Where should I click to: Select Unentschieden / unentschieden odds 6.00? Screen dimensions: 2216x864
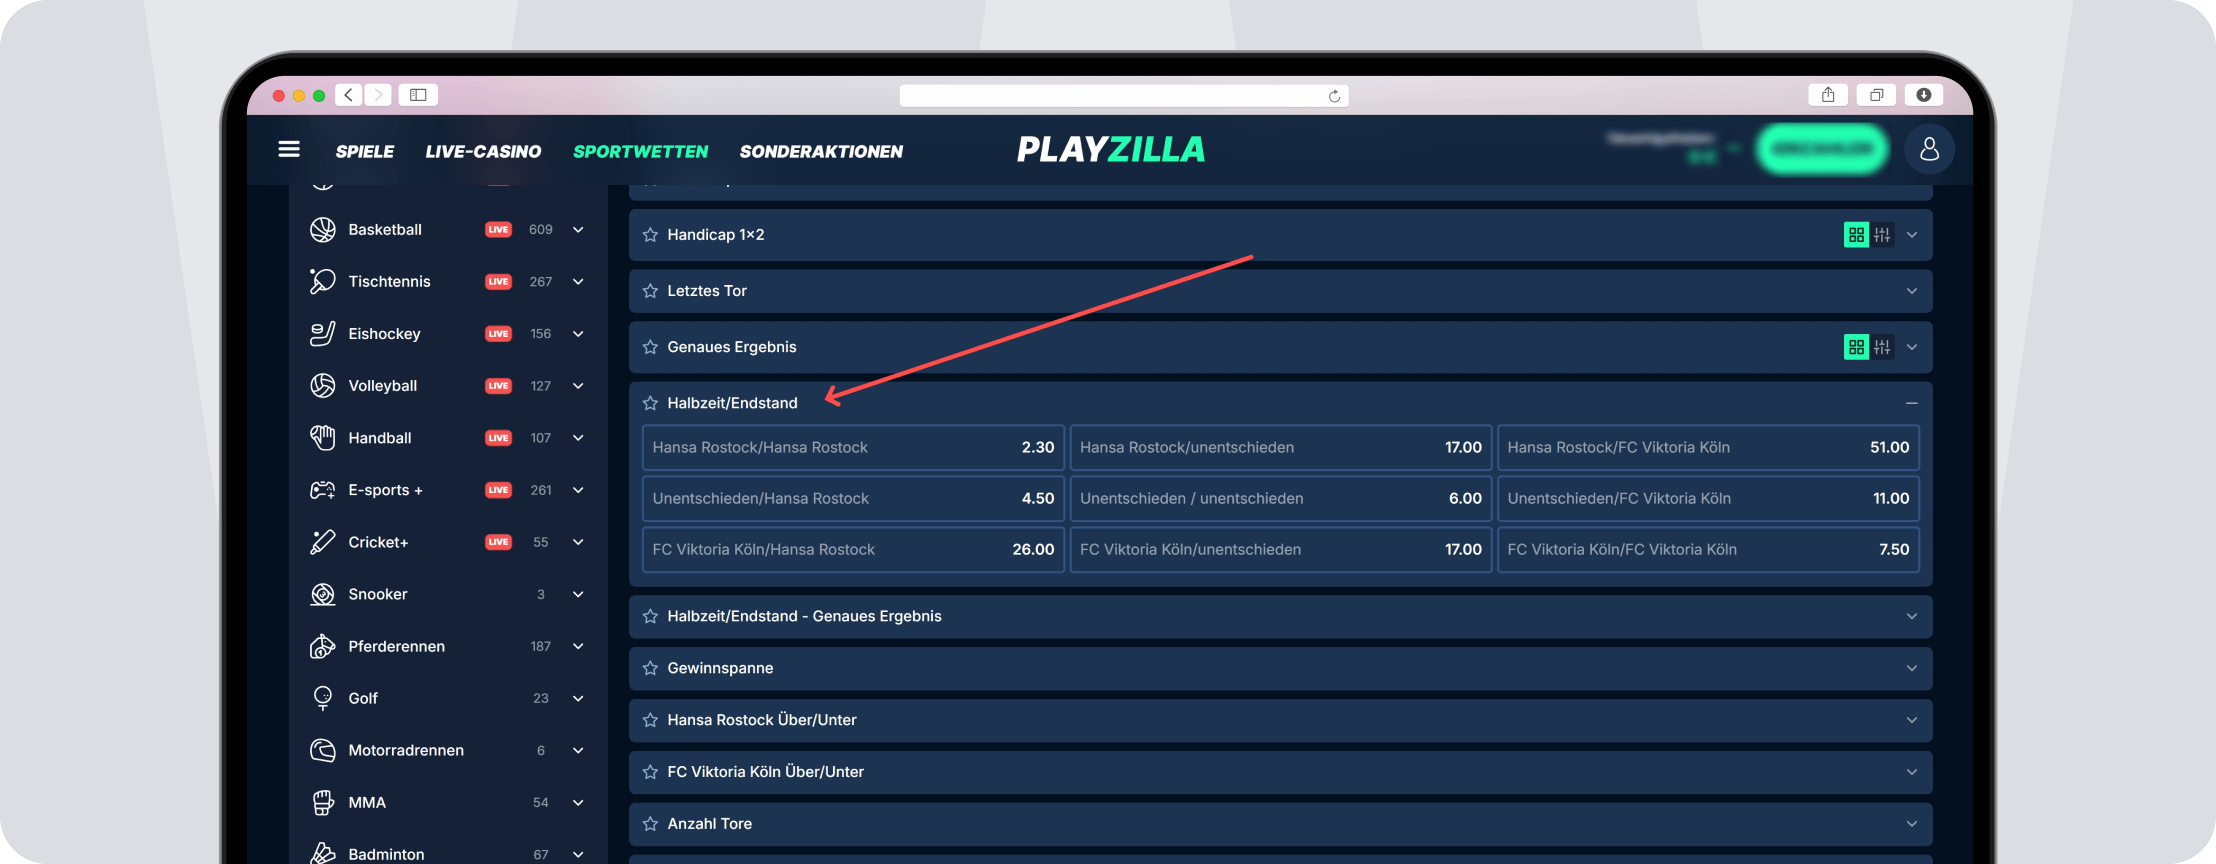pyautogui.click(x=1280, y=499)
